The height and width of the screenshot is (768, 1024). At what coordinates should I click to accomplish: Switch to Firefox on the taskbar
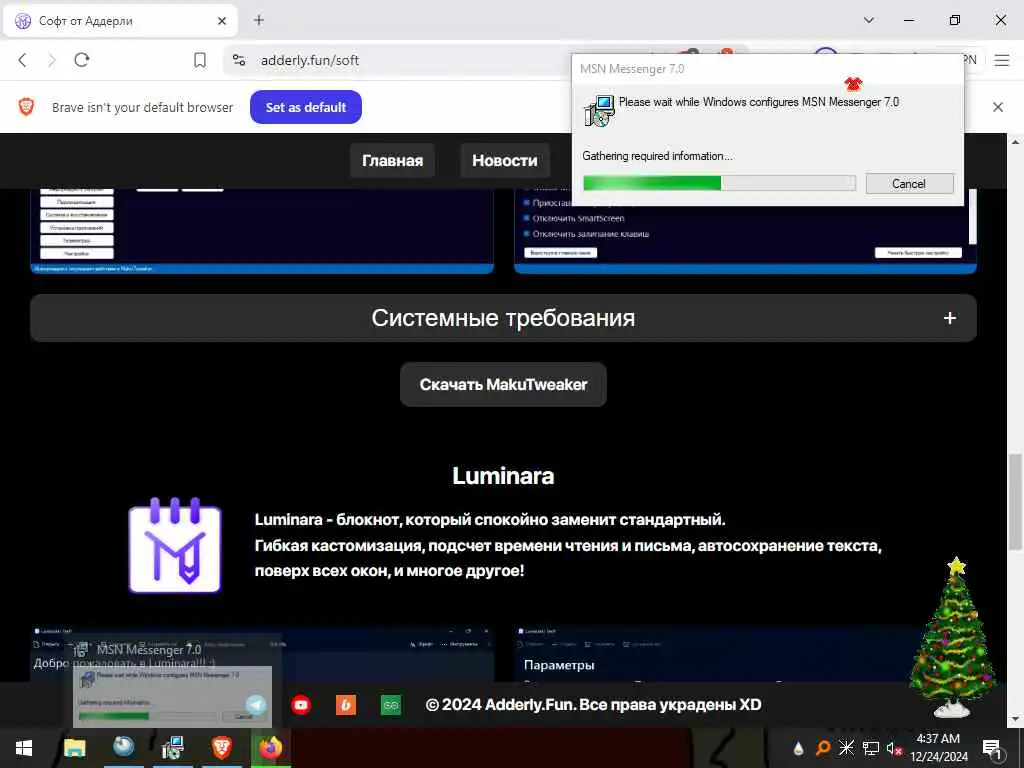click(x=270, y=748)
